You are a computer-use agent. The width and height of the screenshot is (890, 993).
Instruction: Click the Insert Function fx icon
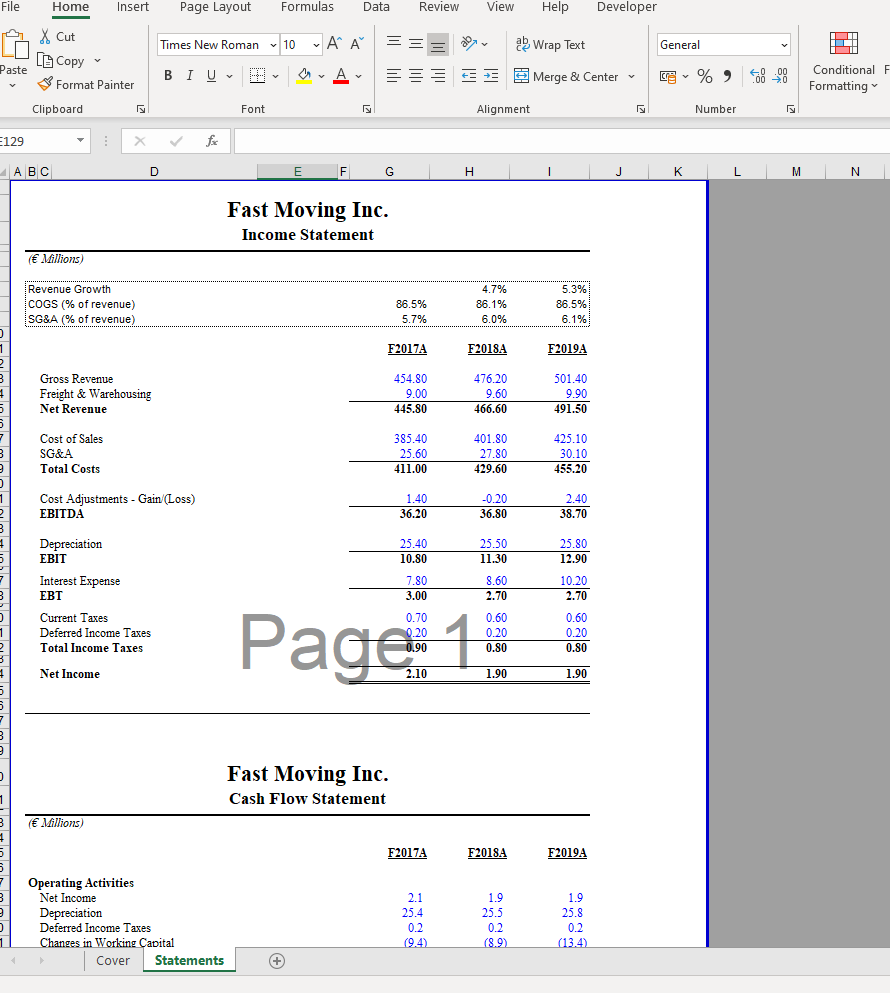[212, 141]
